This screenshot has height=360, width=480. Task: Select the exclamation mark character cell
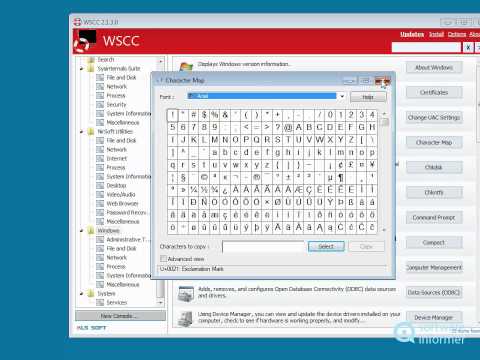pos(173,115)
